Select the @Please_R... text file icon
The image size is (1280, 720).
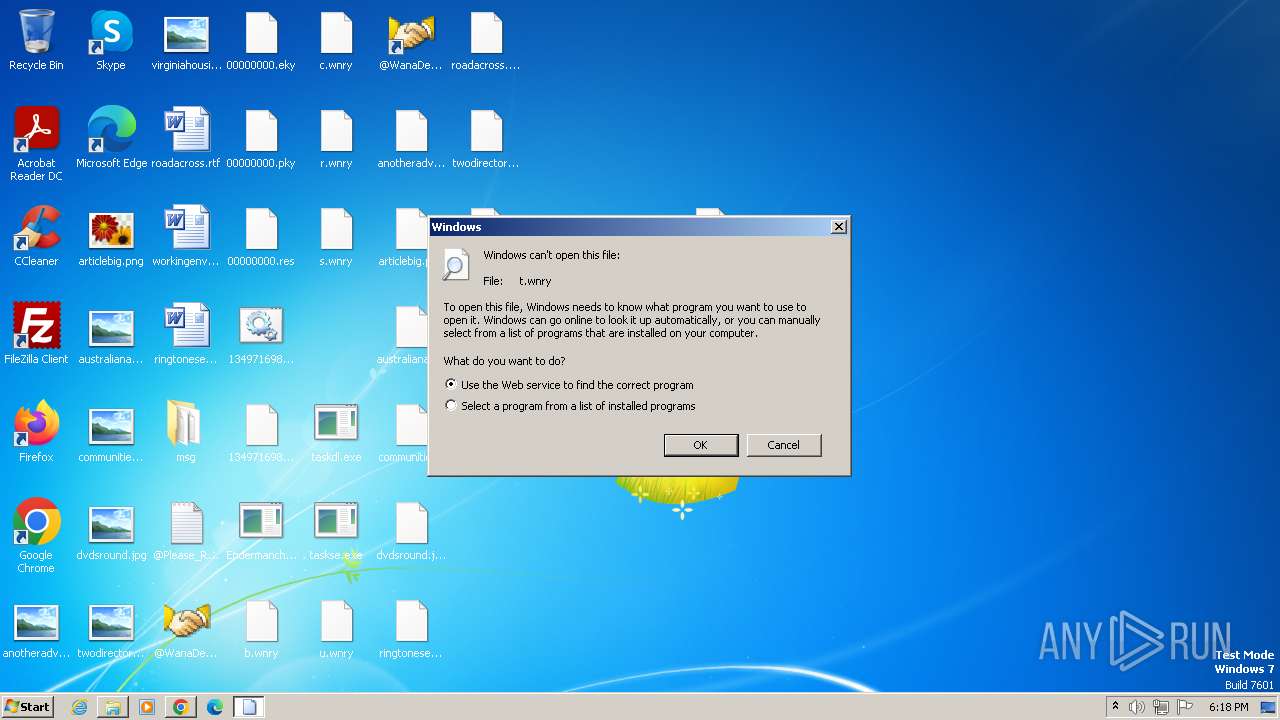(x=186, y=531)
